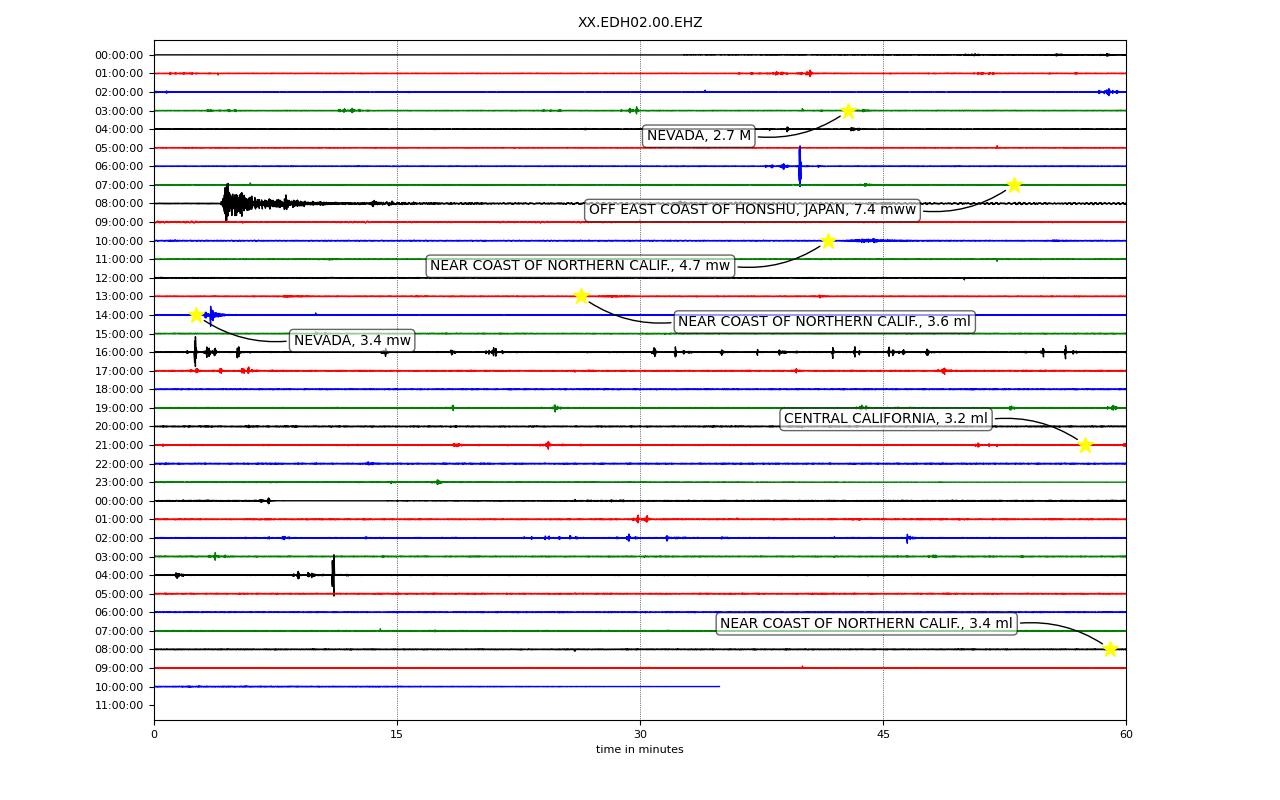Screen dimensions: 1280x800
Task: Click the black spike on second 04:00:00 trace
Action: point(333,575)
